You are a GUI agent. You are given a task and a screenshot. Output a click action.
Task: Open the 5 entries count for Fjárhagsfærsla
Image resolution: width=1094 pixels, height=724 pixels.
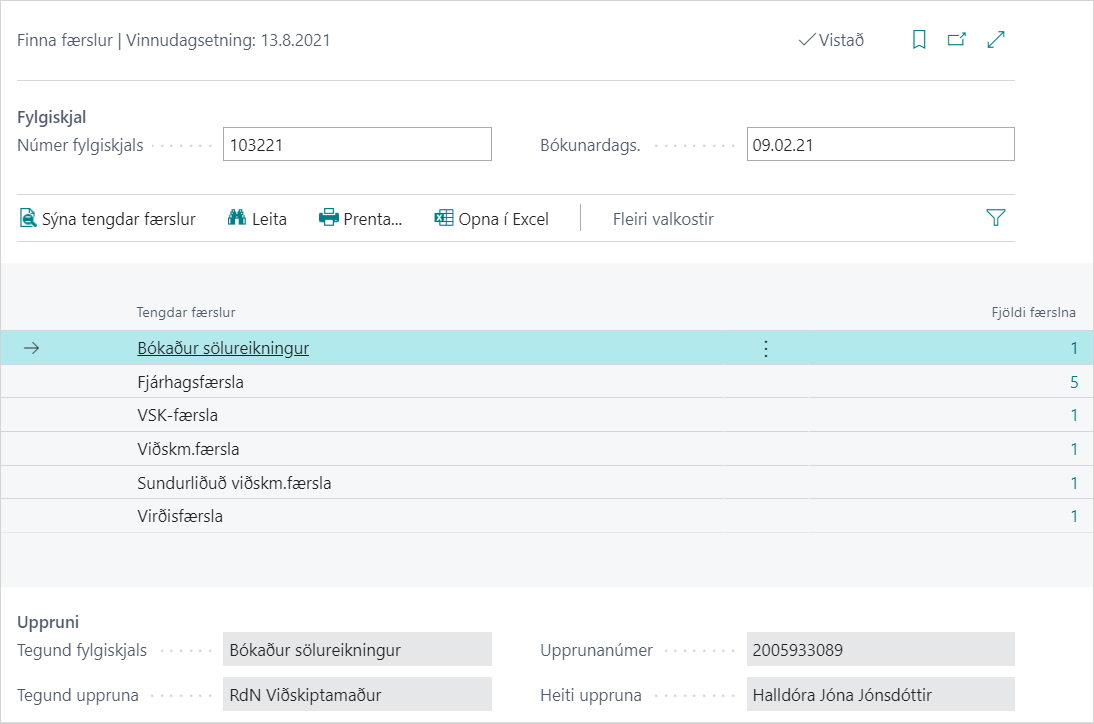pos(1074,382)
